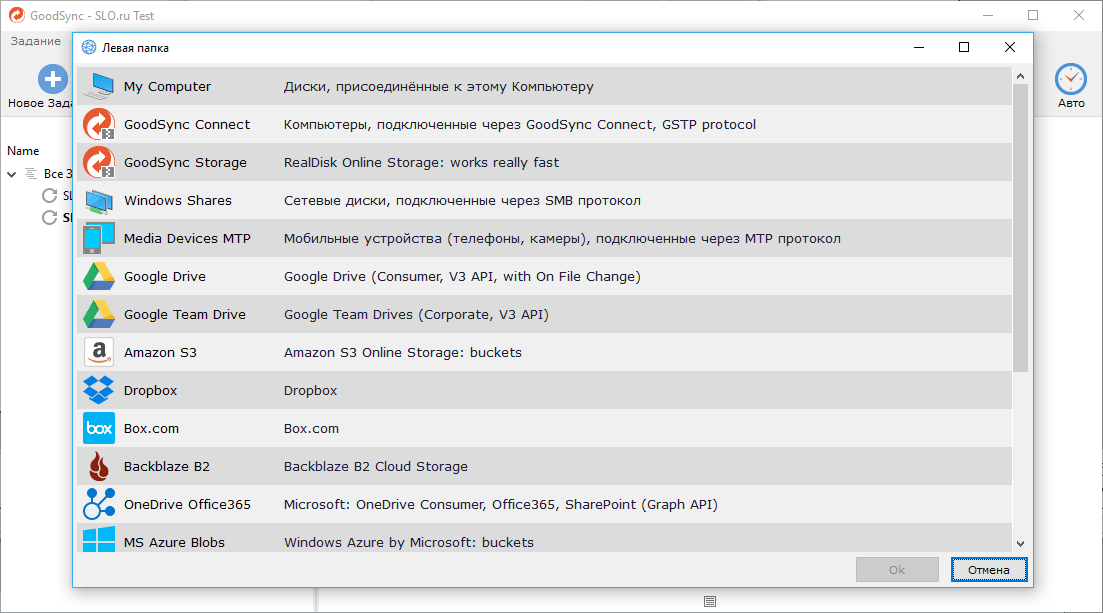This screenshot has width=1103, height=613.
Task: Click 'Backblaze B2 Cloud Storage' description
Action: point(376,467)
